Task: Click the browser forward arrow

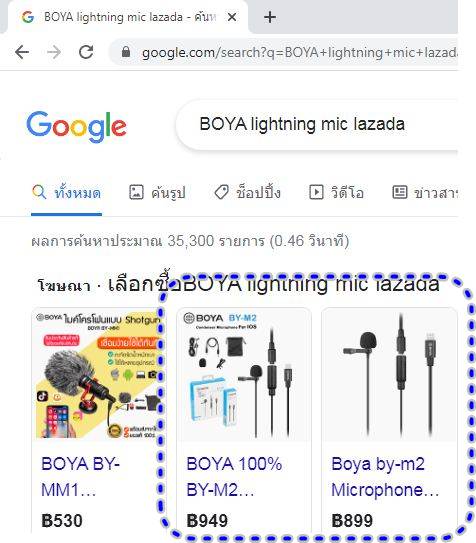Action: [54, 52]
